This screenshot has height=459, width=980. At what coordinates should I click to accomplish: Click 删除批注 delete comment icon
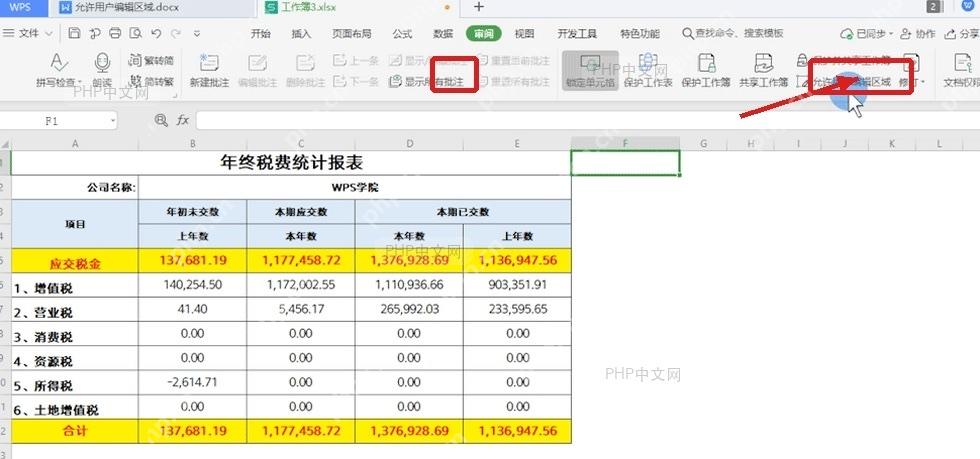pos(305,64)
